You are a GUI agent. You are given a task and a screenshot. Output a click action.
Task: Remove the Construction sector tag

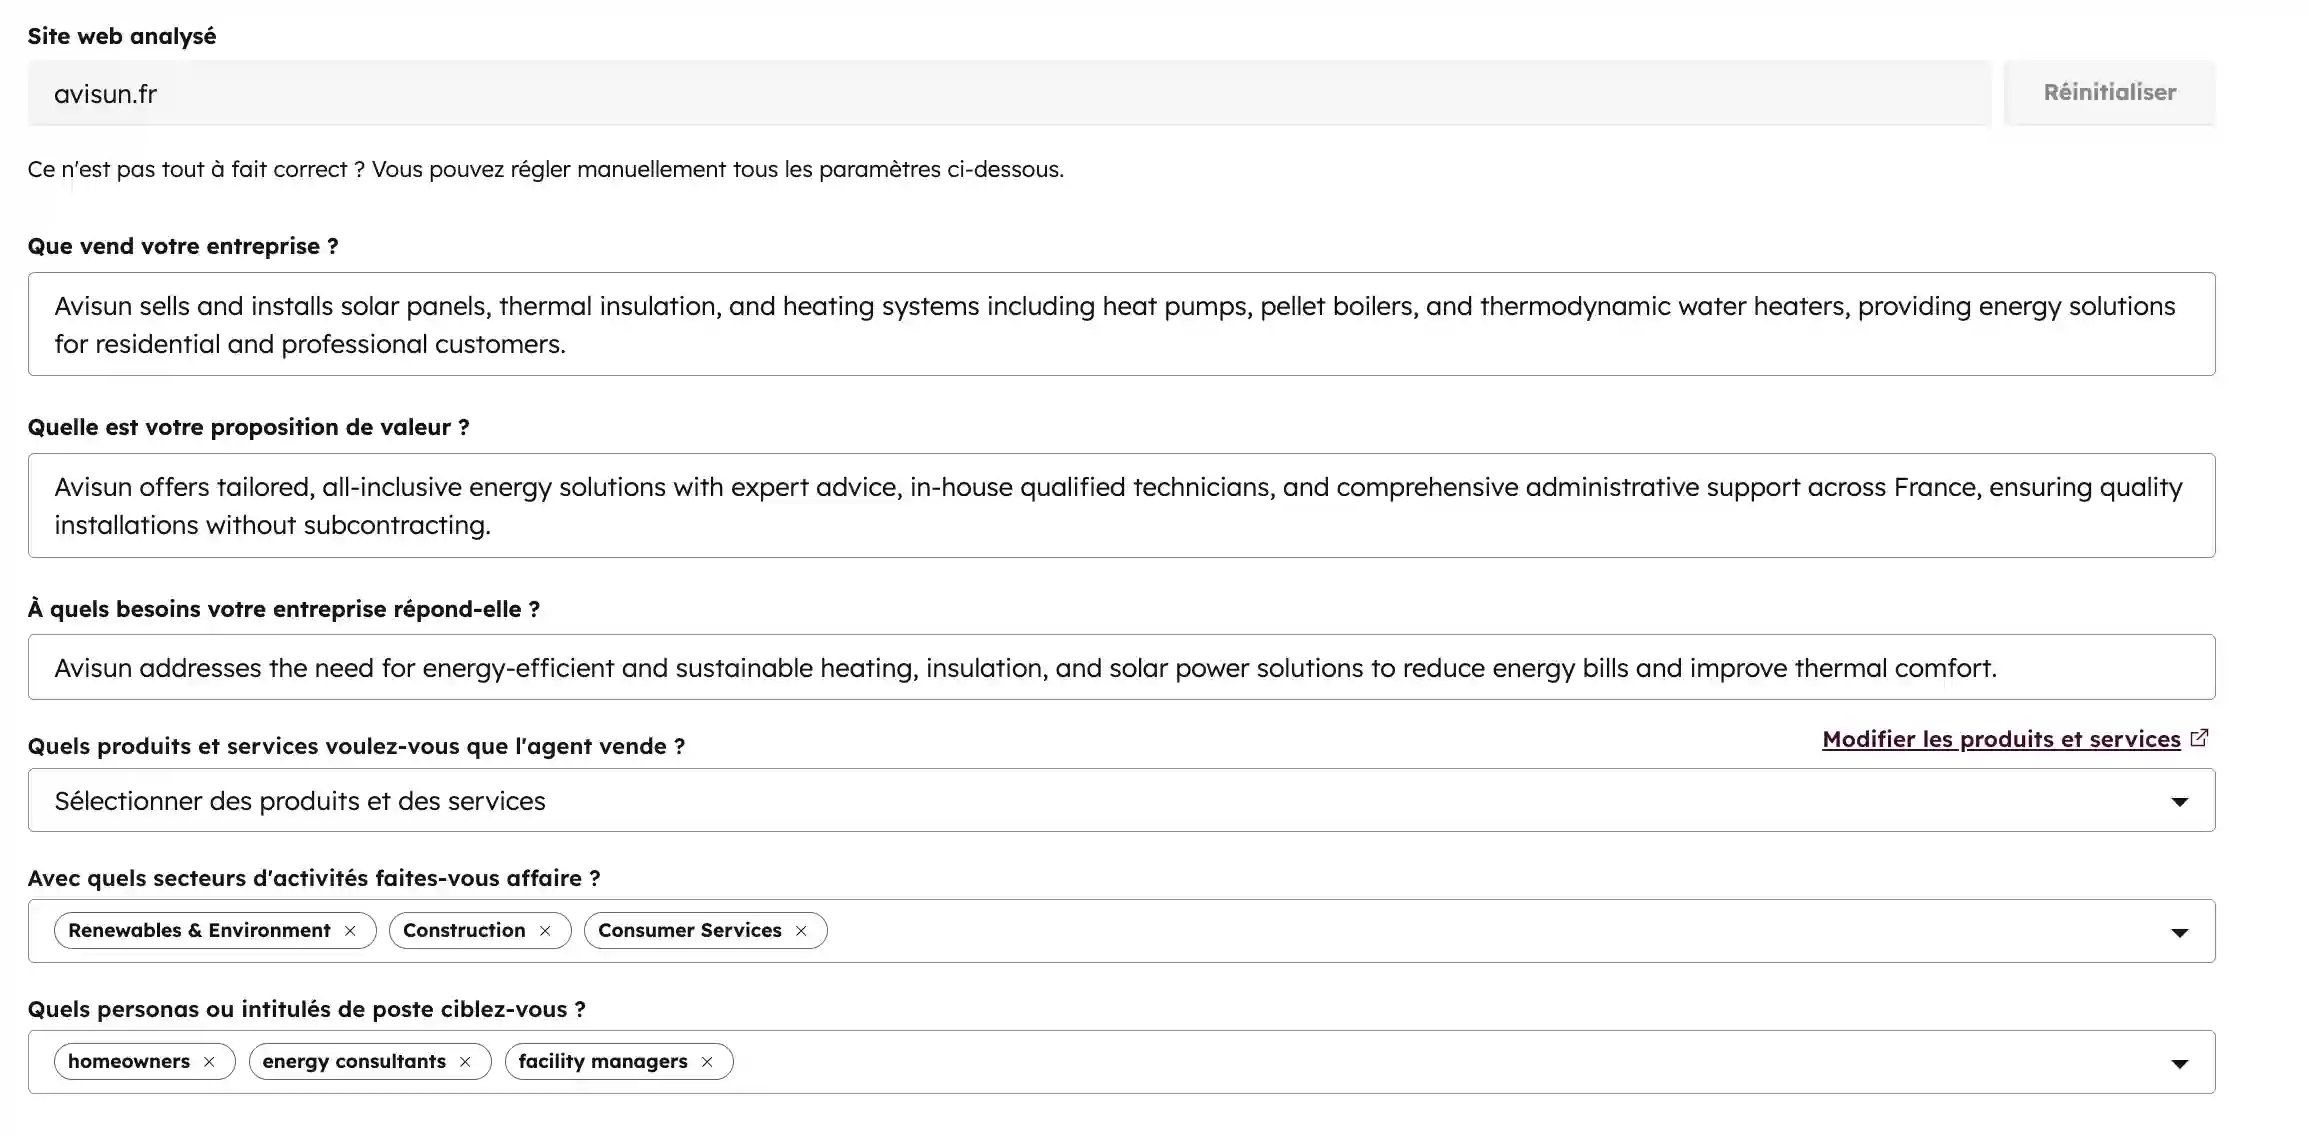click(545, 931)
